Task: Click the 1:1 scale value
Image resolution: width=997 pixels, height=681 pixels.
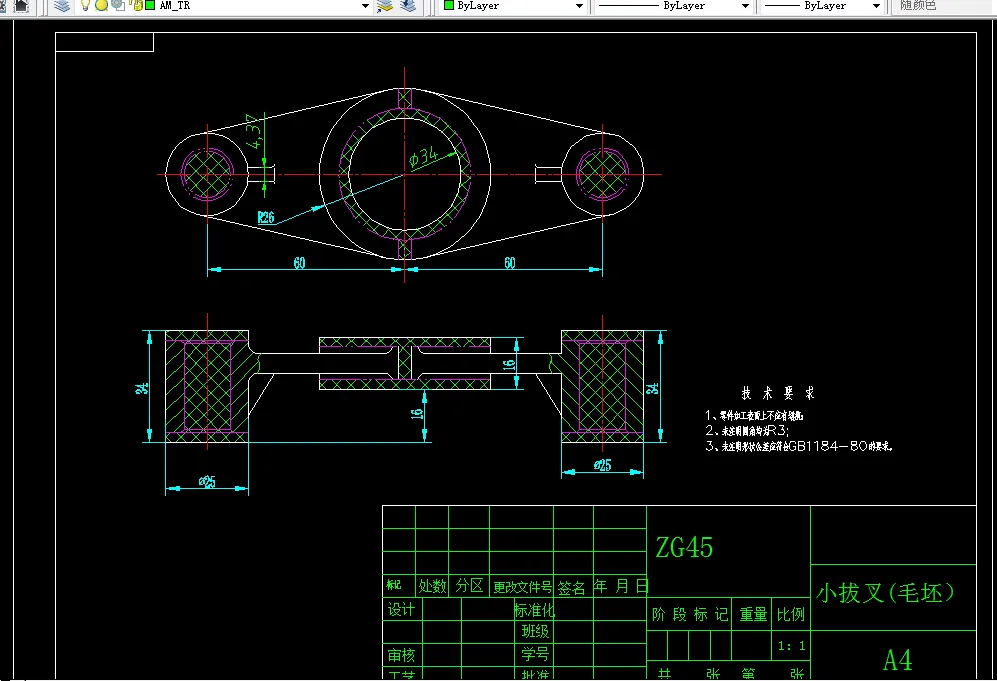Action: point(791,646)
